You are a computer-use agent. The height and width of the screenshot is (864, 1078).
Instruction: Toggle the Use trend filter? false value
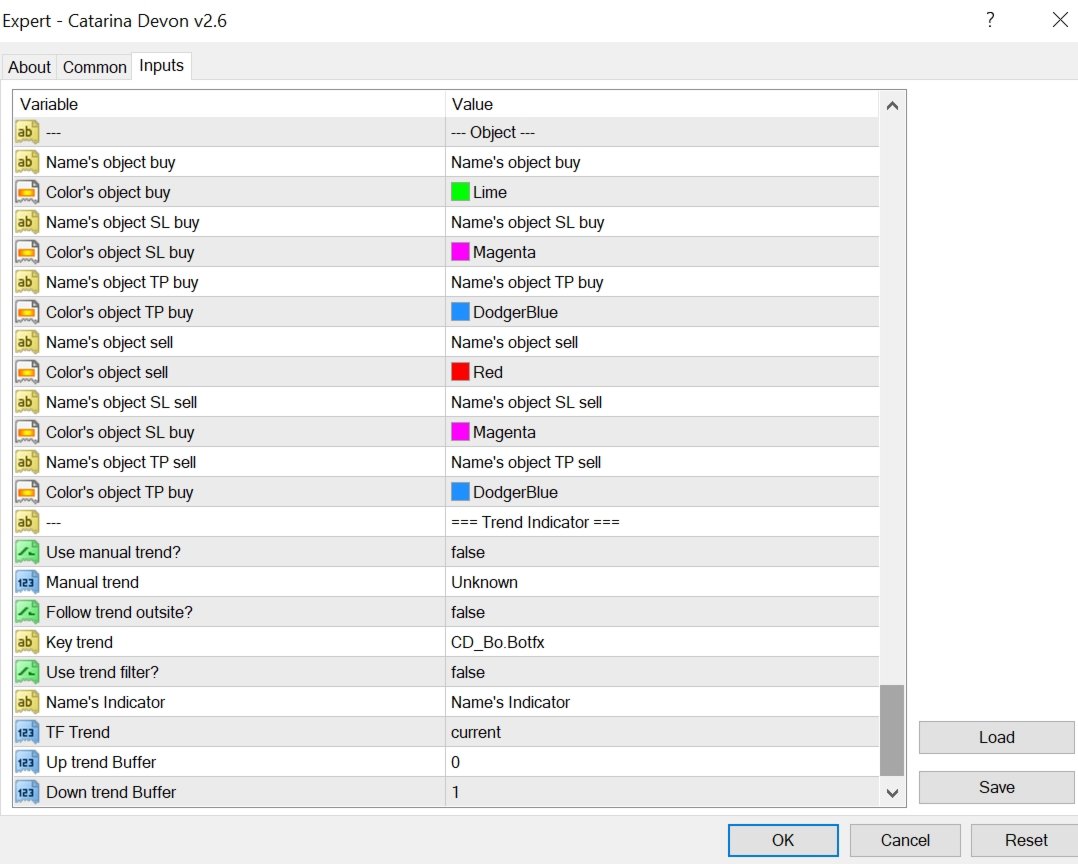662,672
